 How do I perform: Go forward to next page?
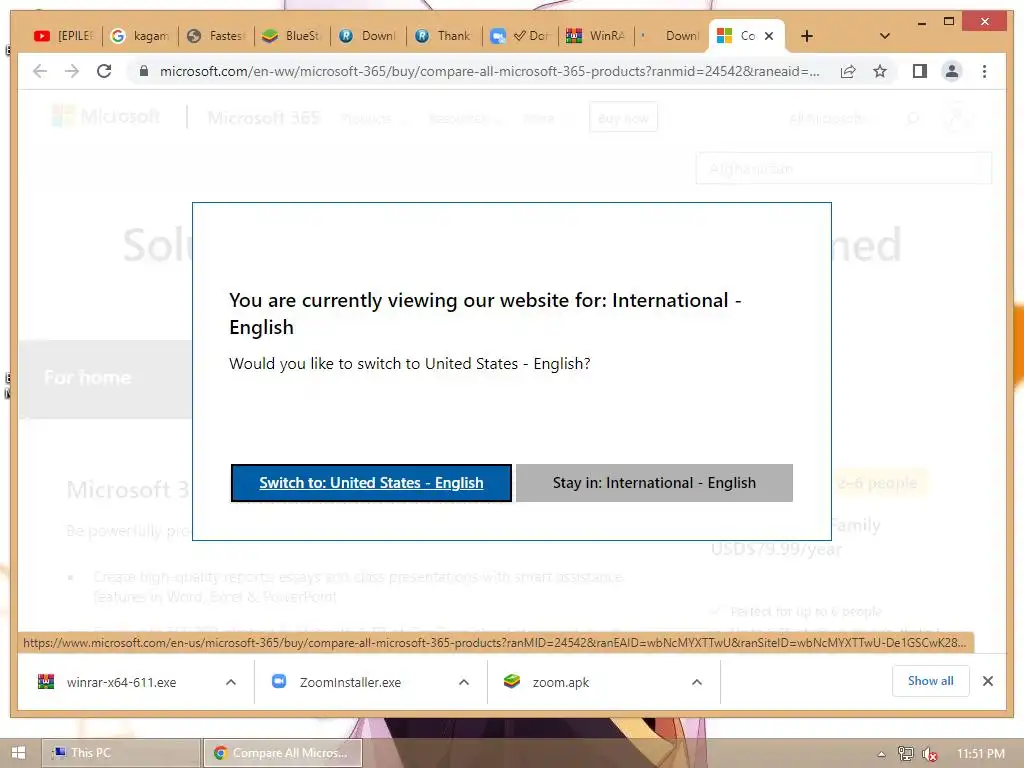click(72, 71)
